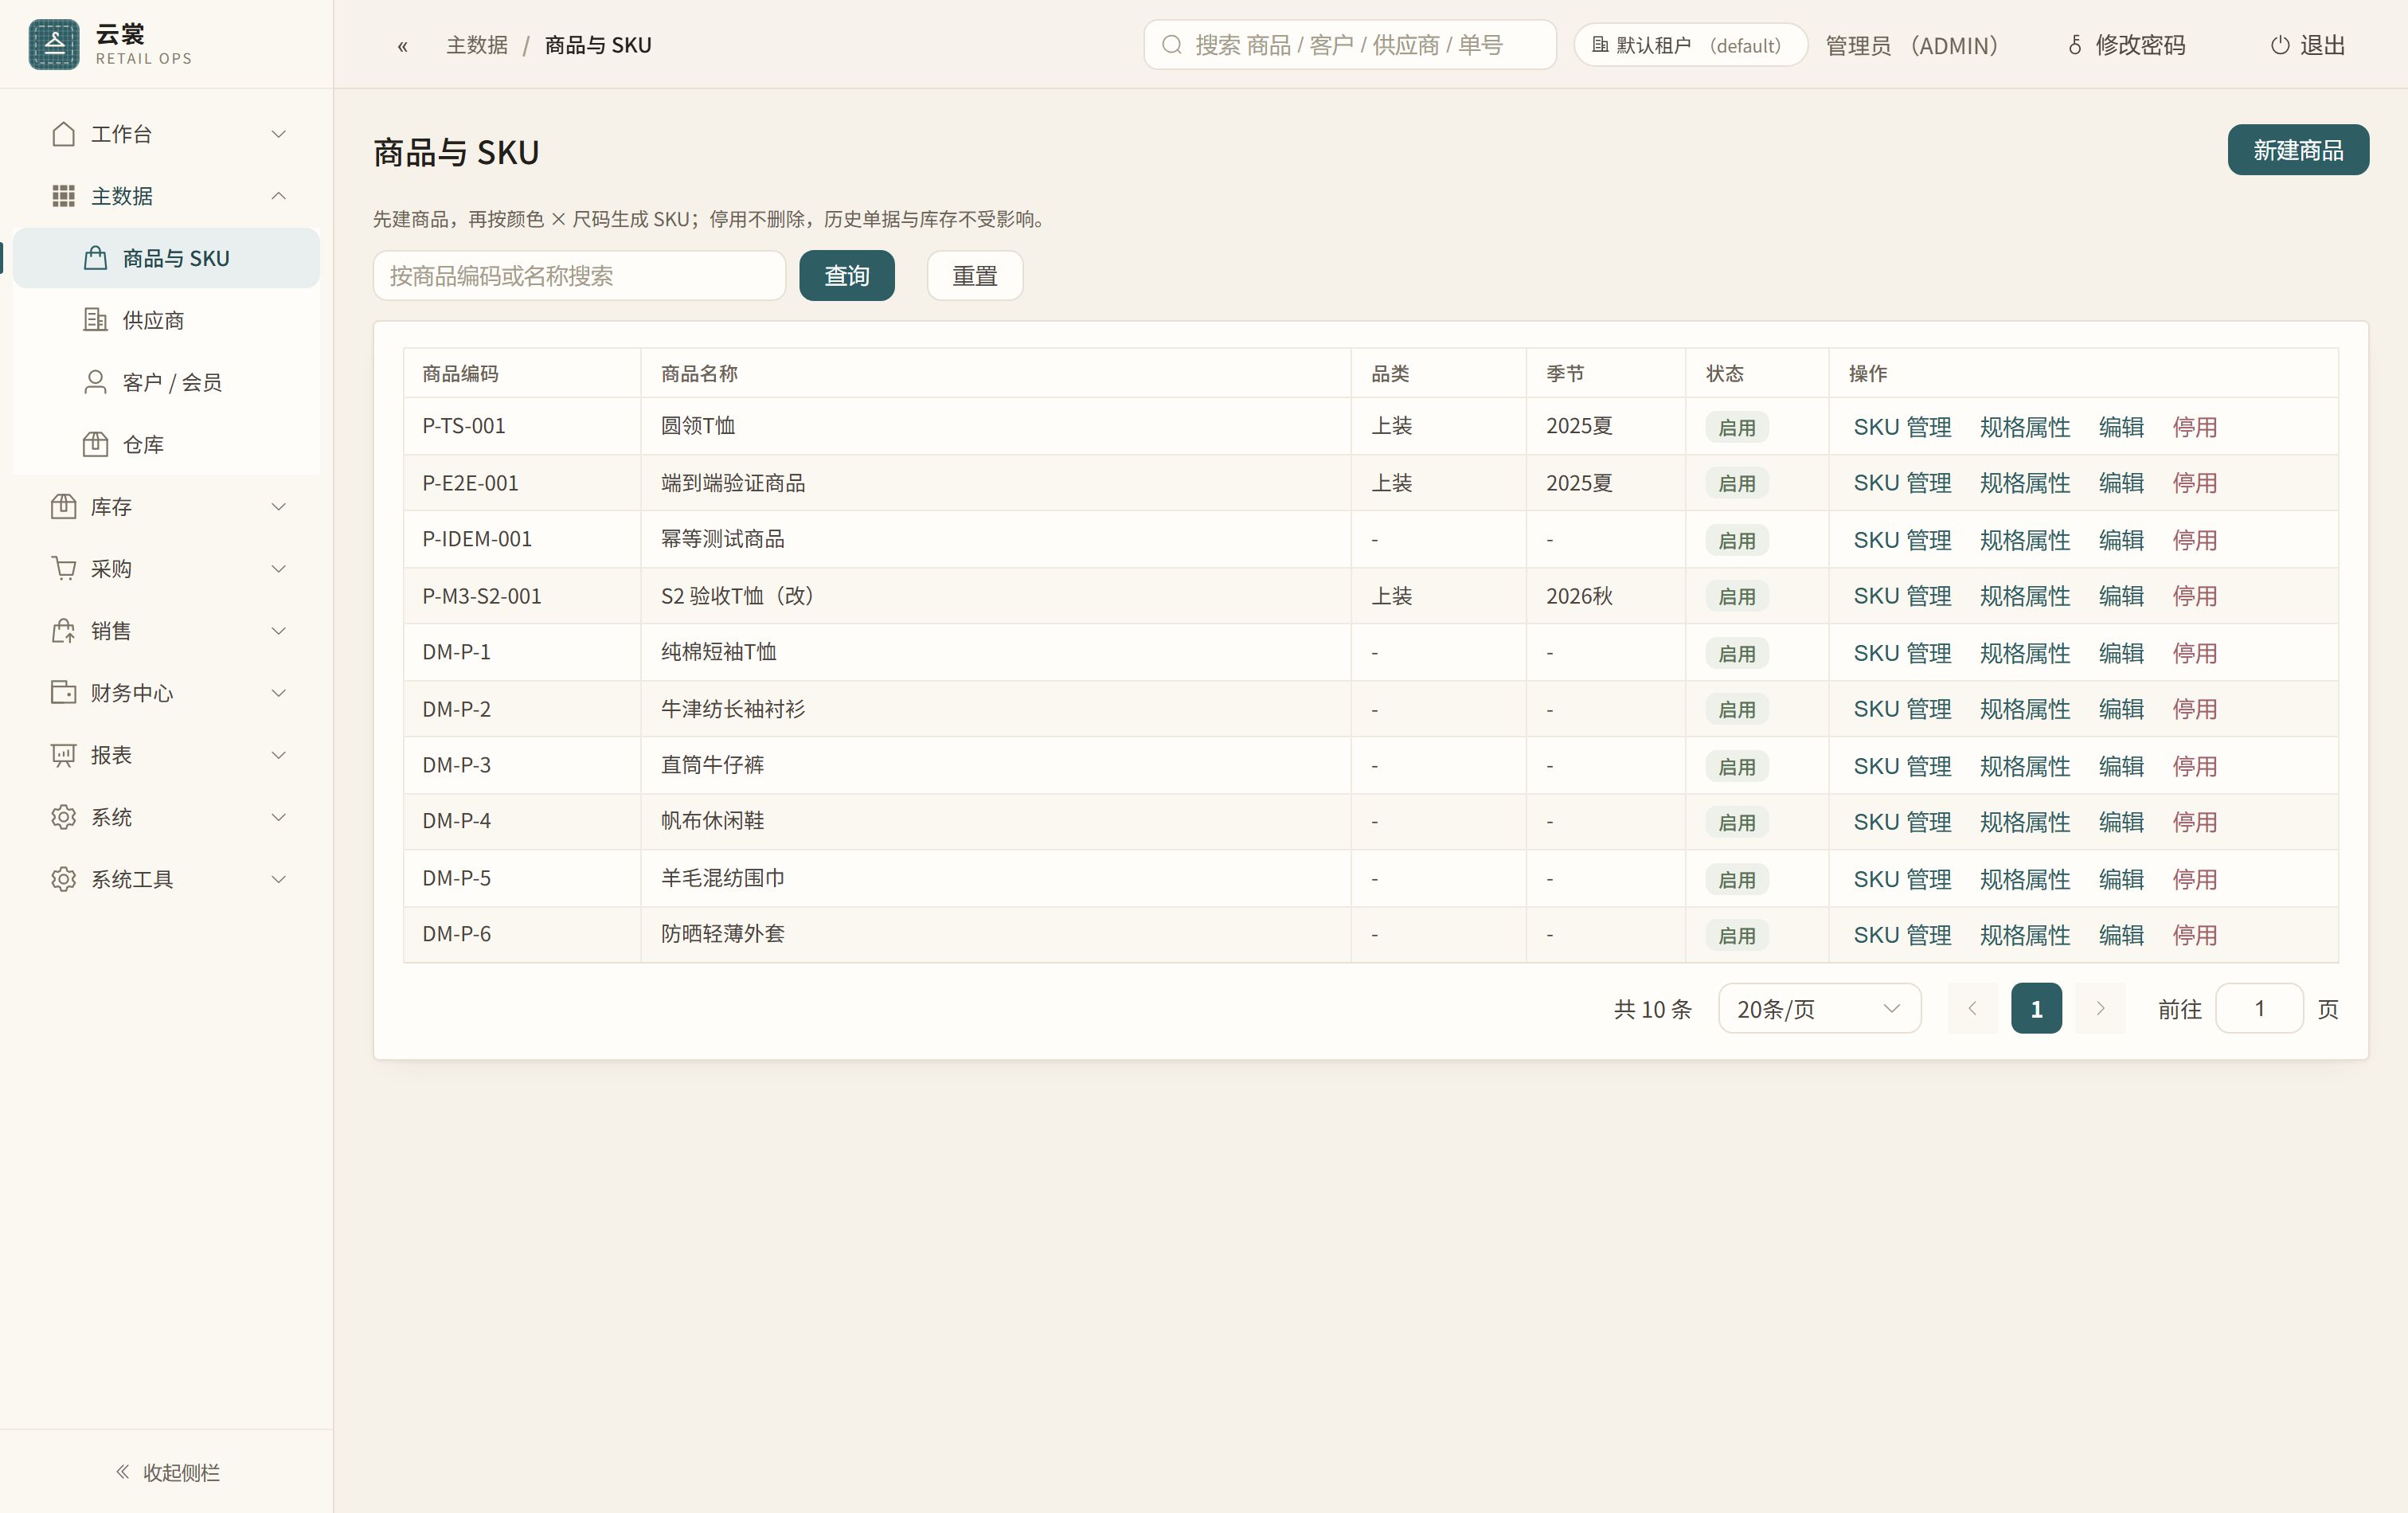The image size is (2408, 1513).
Task: Click the 库存 box icon in sidebar
Action: (63, 507)
